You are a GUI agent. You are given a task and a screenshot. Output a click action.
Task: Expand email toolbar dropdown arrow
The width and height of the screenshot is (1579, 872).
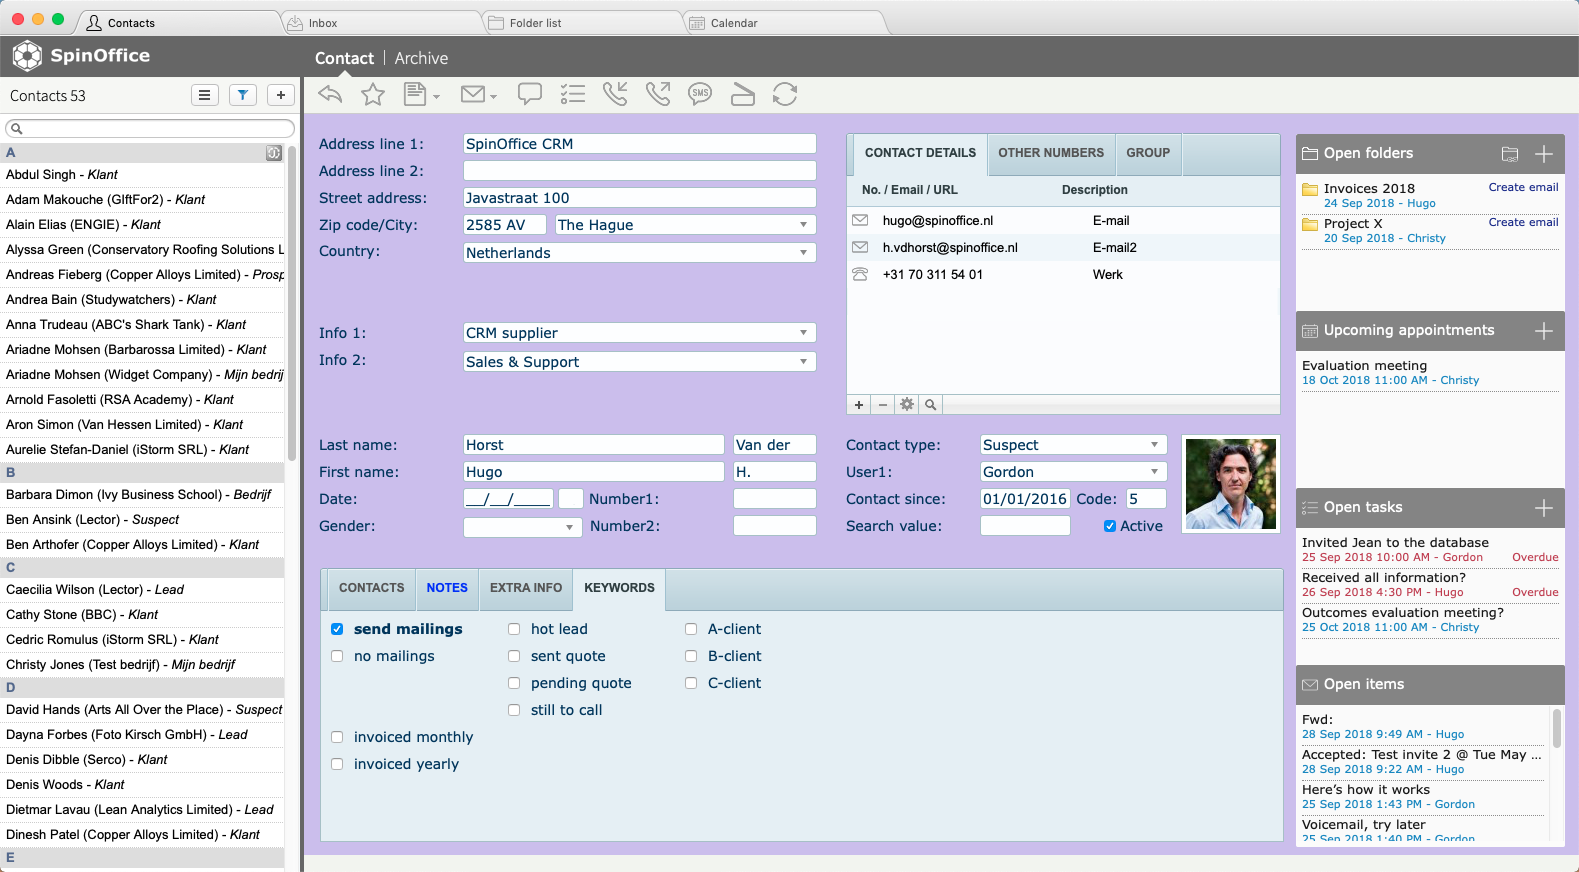[493, 97]
